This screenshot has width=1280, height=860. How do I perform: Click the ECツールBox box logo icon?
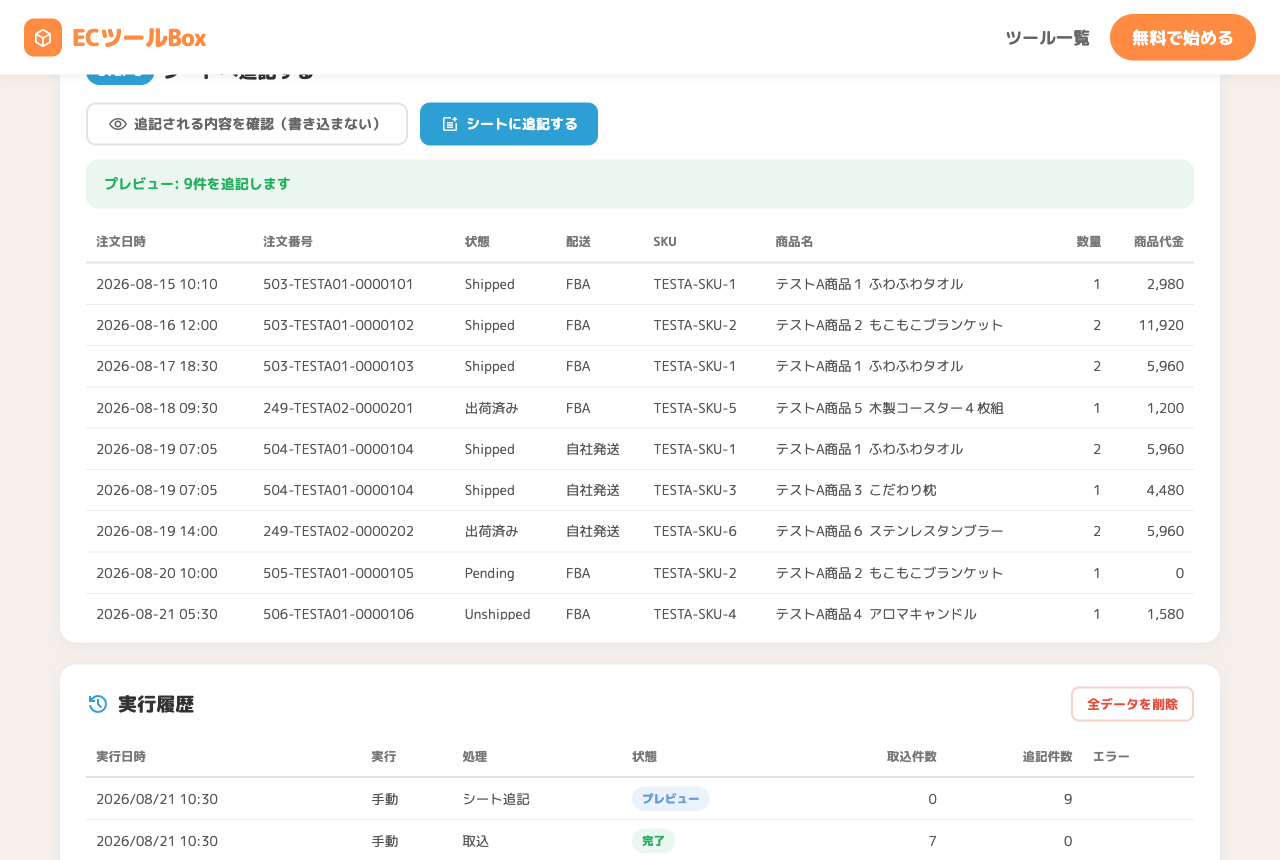(43, 38)
